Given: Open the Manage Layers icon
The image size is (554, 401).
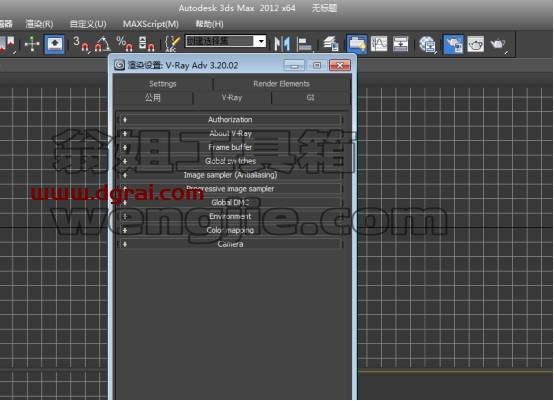Looking at the screenshot, I should coord(330,44).
